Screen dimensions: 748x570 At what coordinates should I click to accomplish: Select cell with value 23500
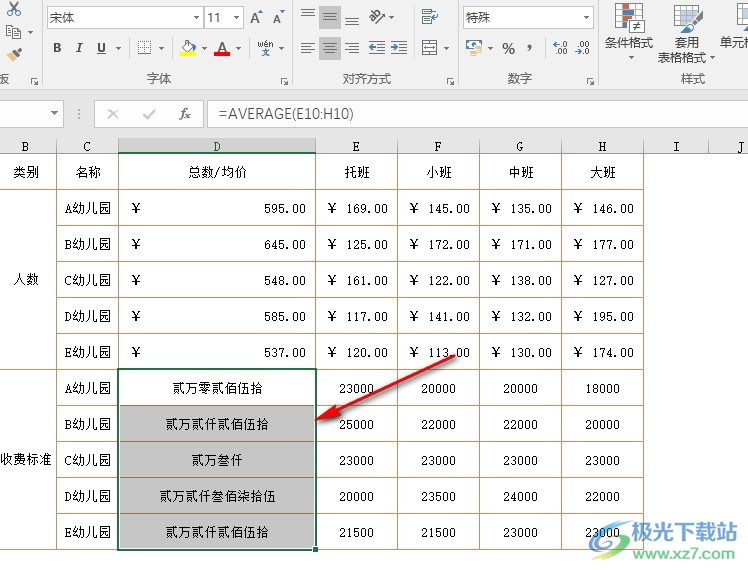(x=438, y=496)
